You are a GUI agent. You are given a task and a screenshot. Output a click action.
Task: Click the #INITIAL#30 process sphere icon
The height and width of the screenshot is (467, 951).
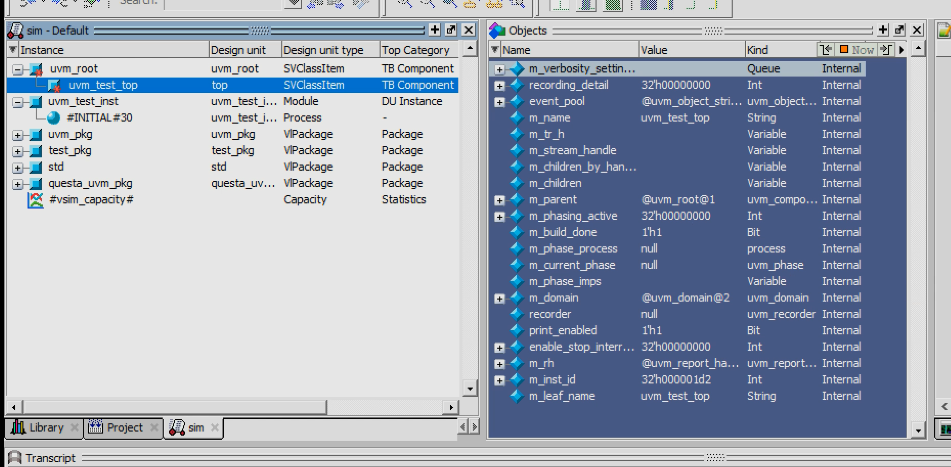pyautogui.click(x=54, y=118)
